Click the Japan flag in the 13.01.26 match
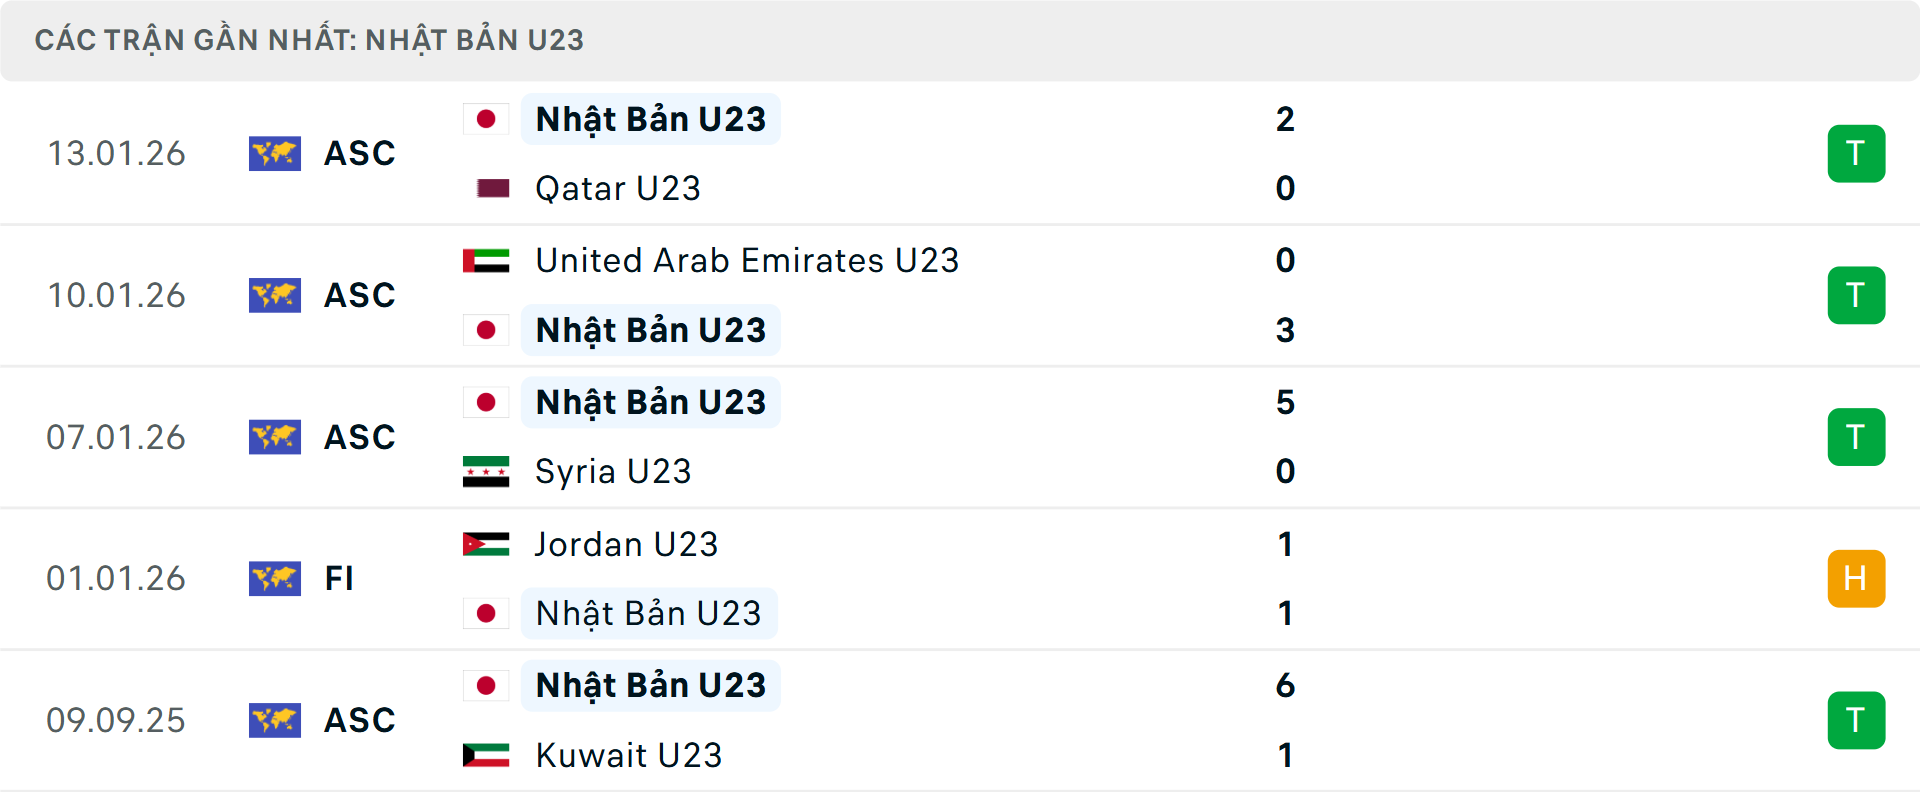The image size is (1920, 792). (x=486, y=119)
